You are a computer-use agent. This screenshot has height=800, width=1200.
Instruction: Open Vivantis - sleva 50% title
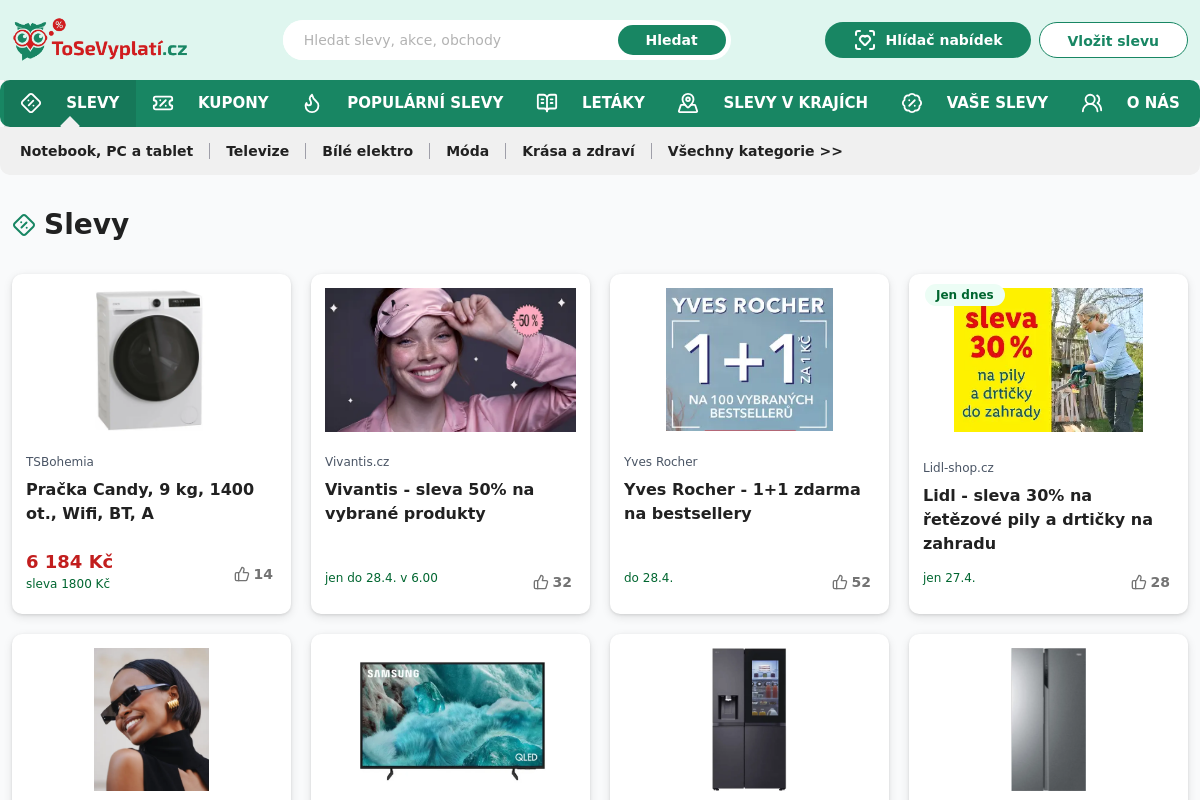429,501
